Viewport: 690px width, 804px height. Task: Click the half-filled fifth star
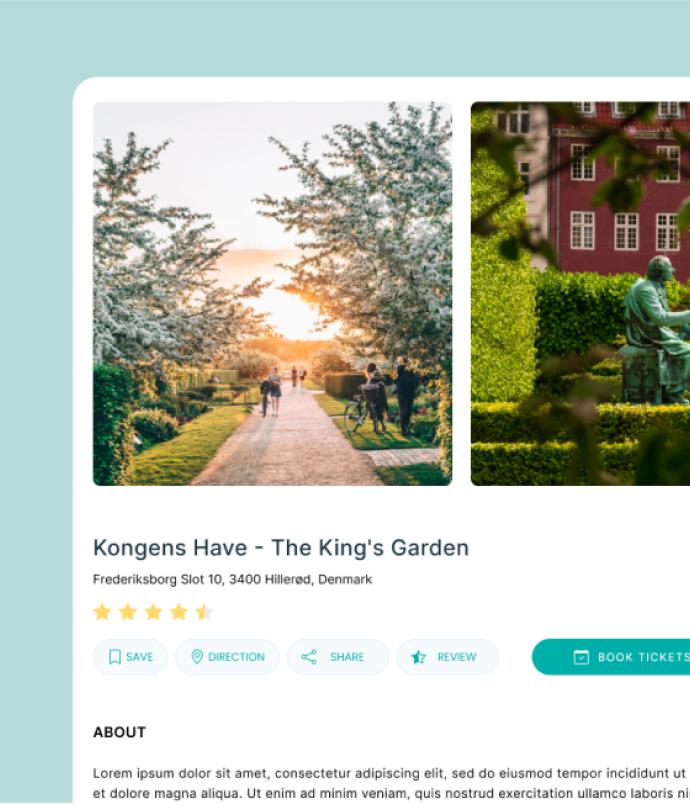coord(204,612)
